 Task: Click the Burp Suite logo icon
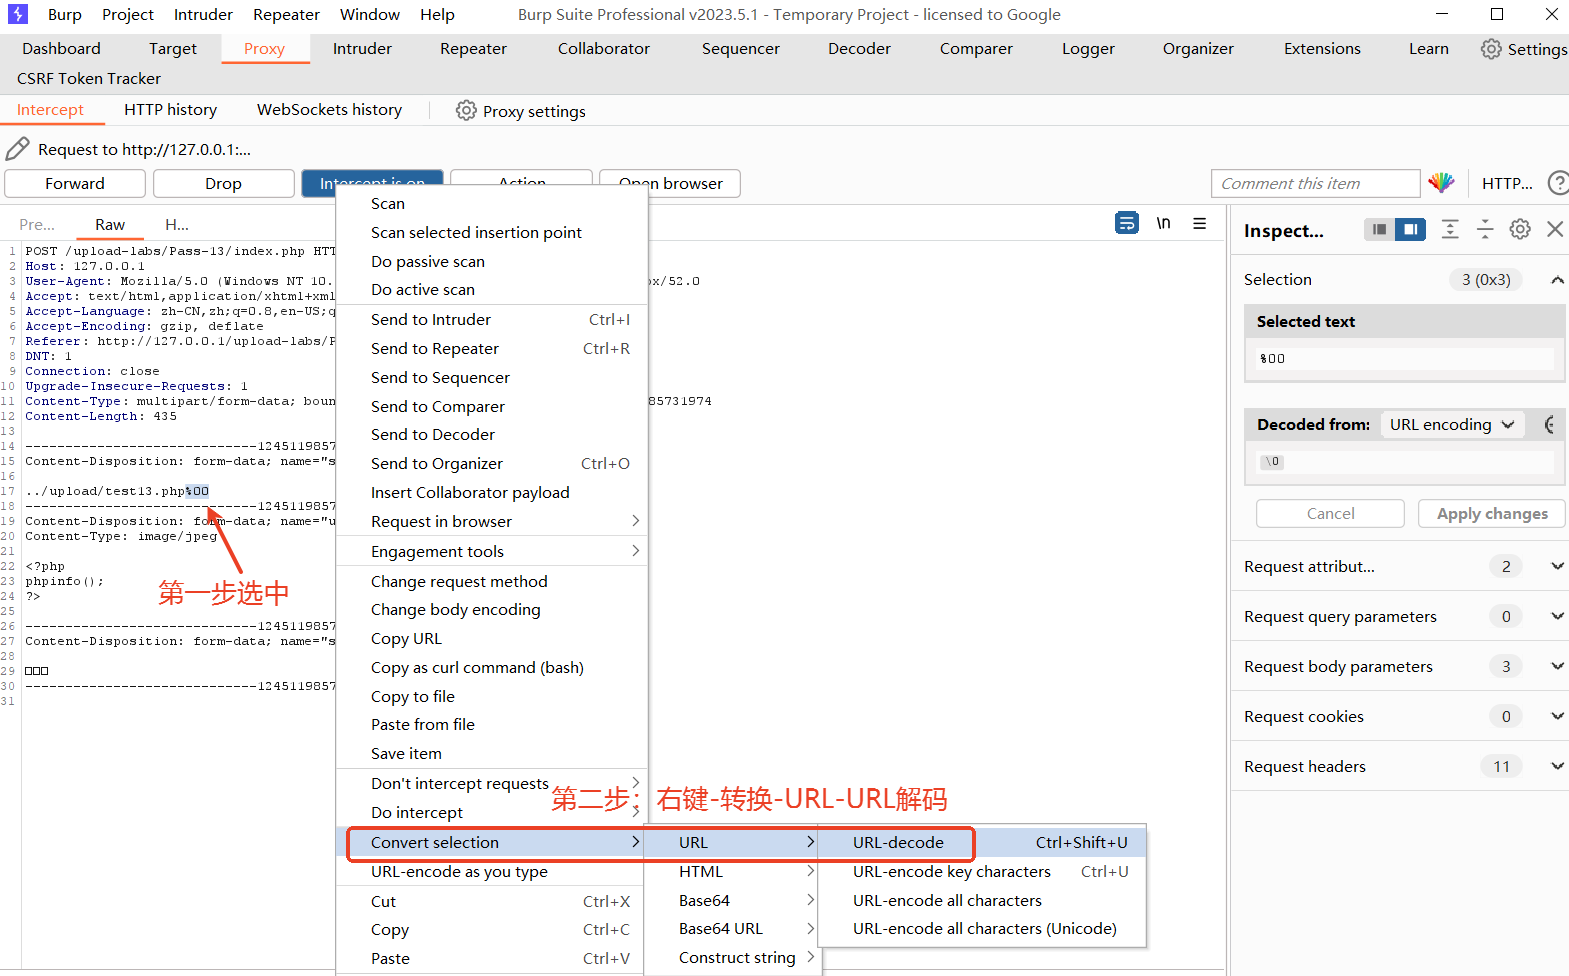[18, 14]
